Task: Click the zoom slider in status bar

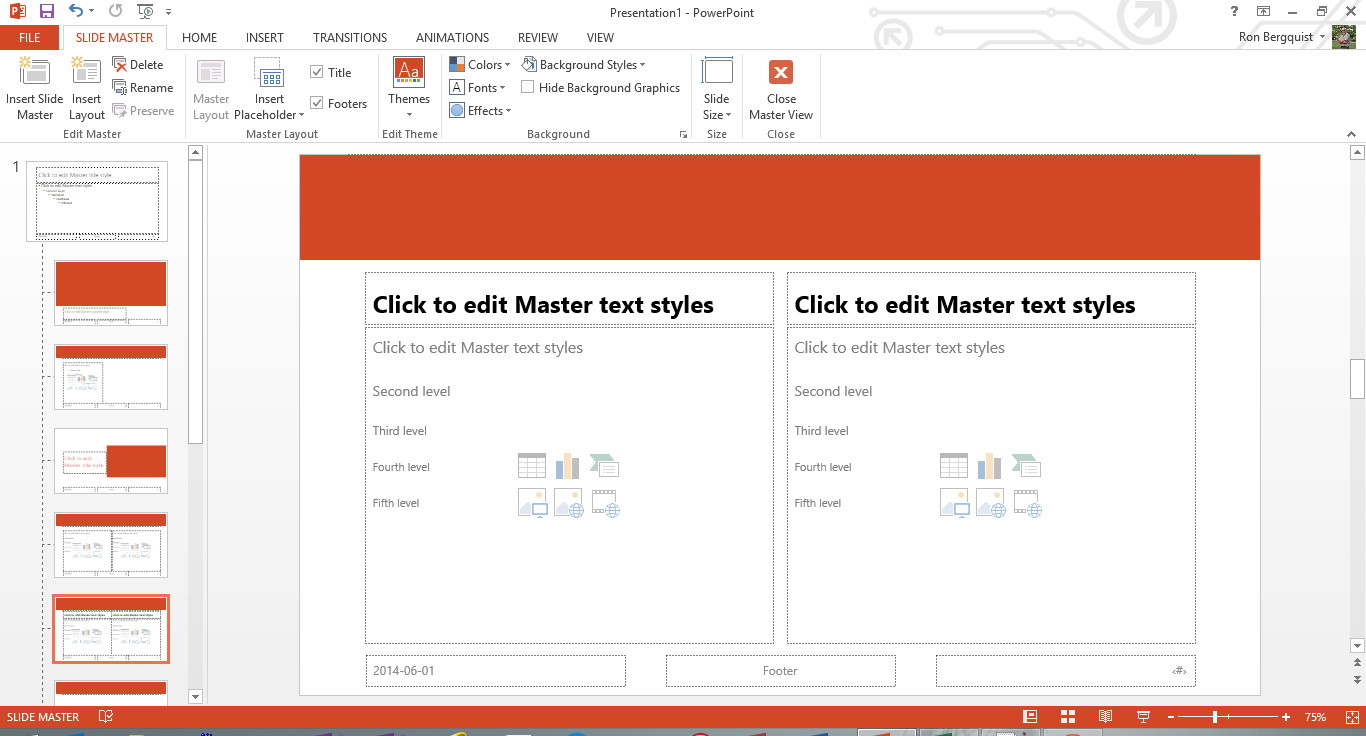Action: (1215, 717)
